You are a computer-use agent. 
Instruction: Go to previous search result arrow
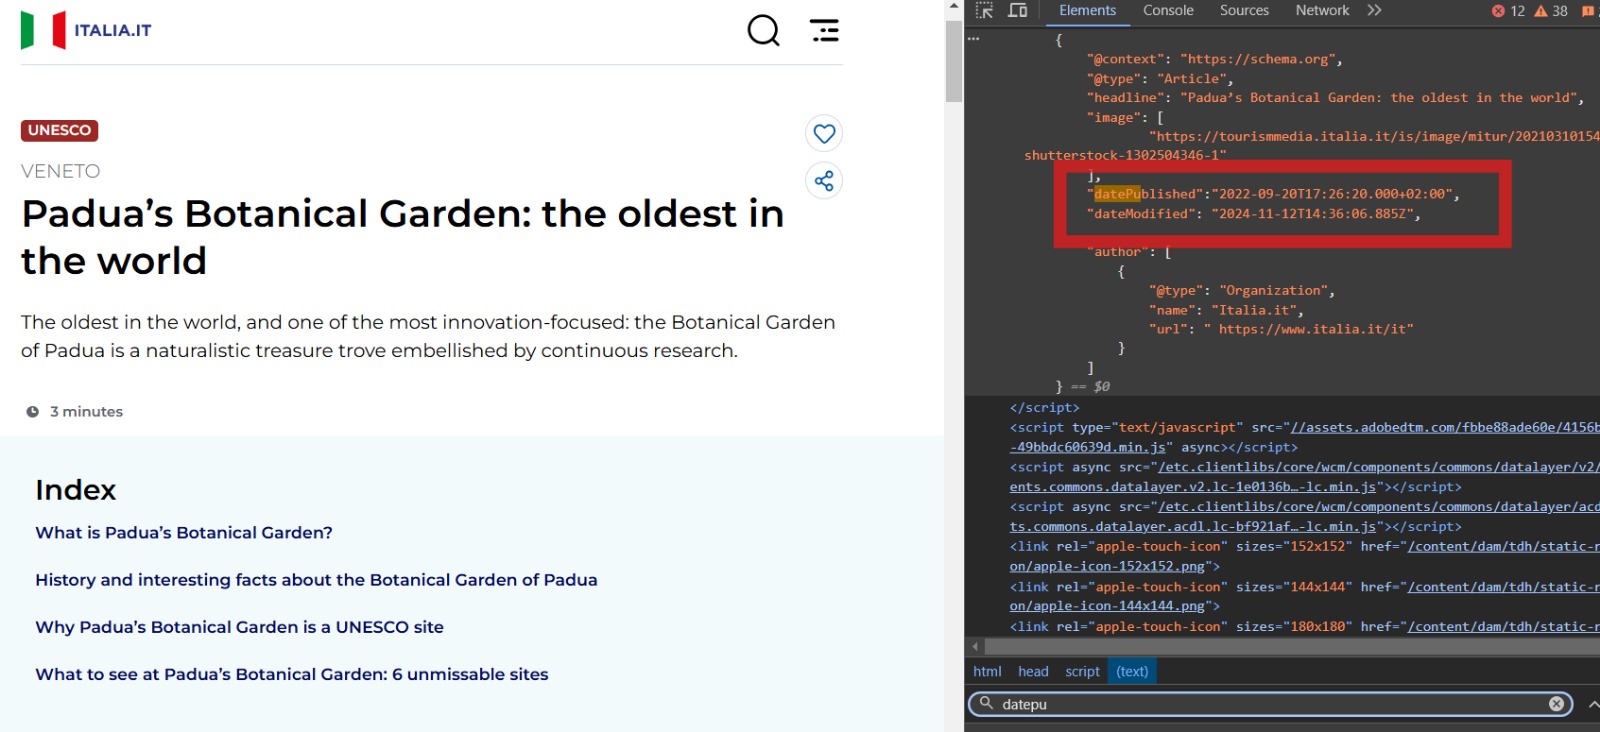(1593, 704)
